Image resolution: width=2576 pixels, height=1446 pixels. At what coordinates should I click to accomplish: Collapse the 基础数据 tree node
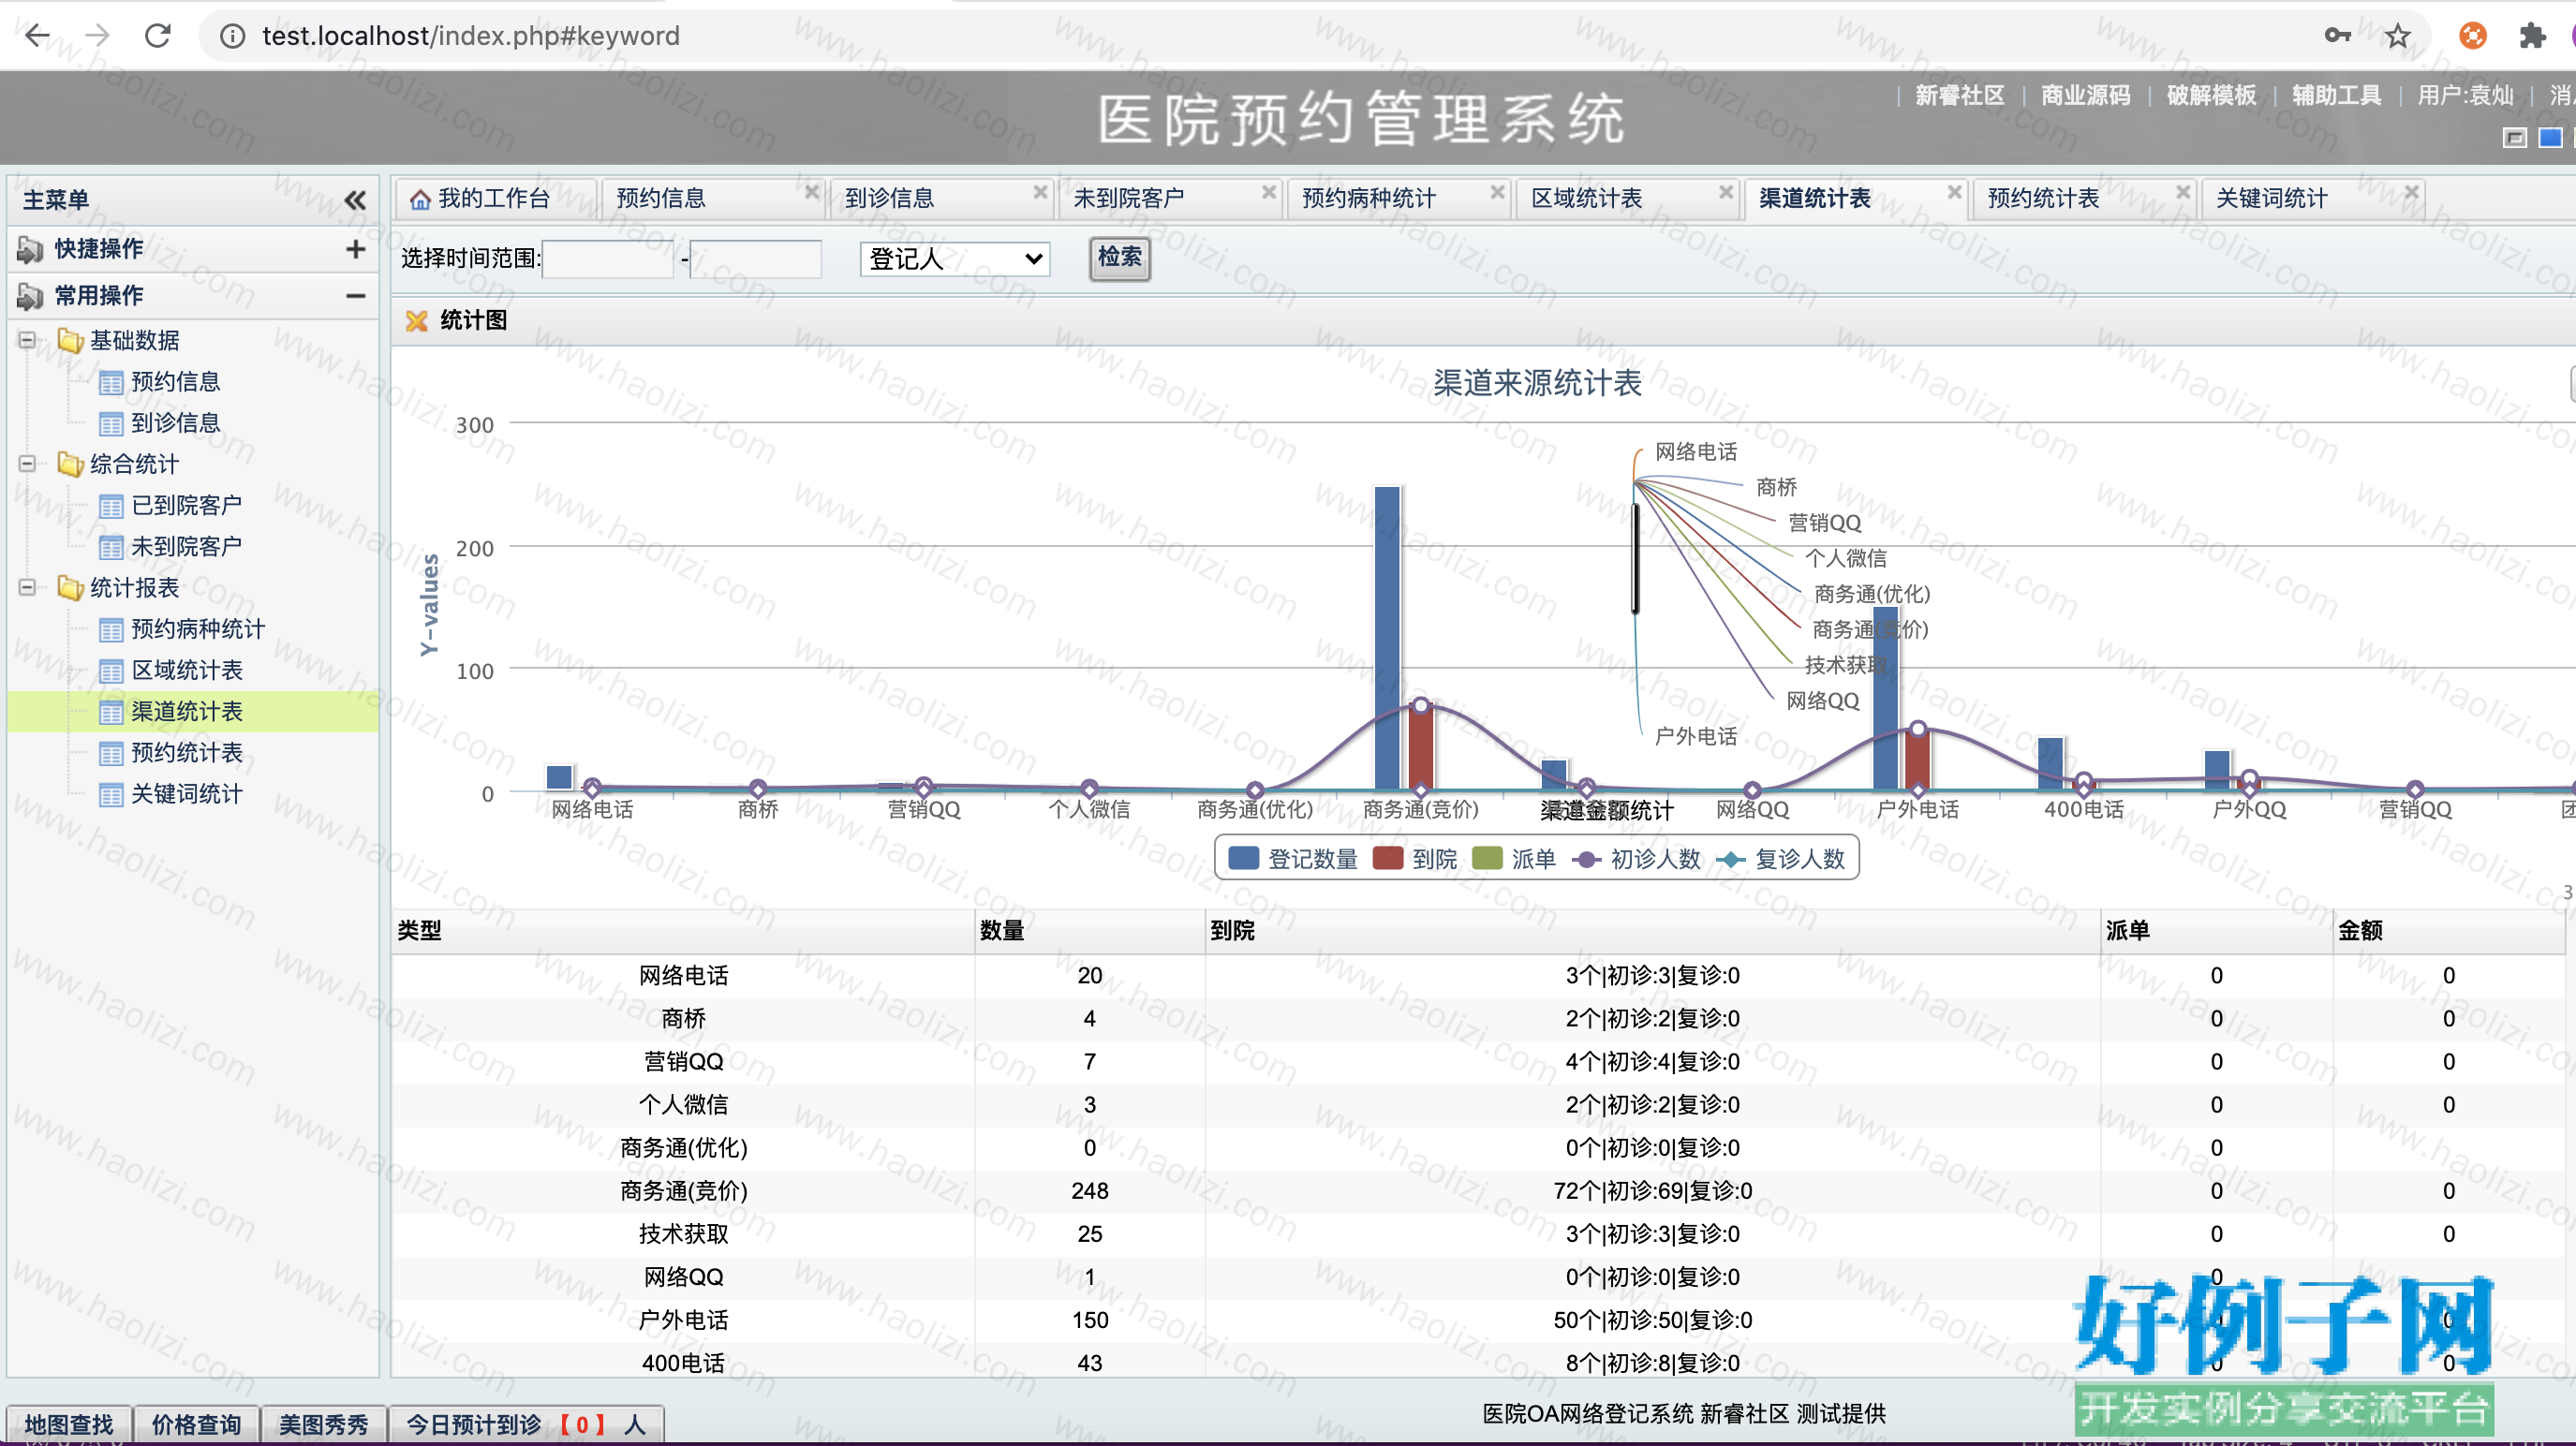tap(28, 340)
